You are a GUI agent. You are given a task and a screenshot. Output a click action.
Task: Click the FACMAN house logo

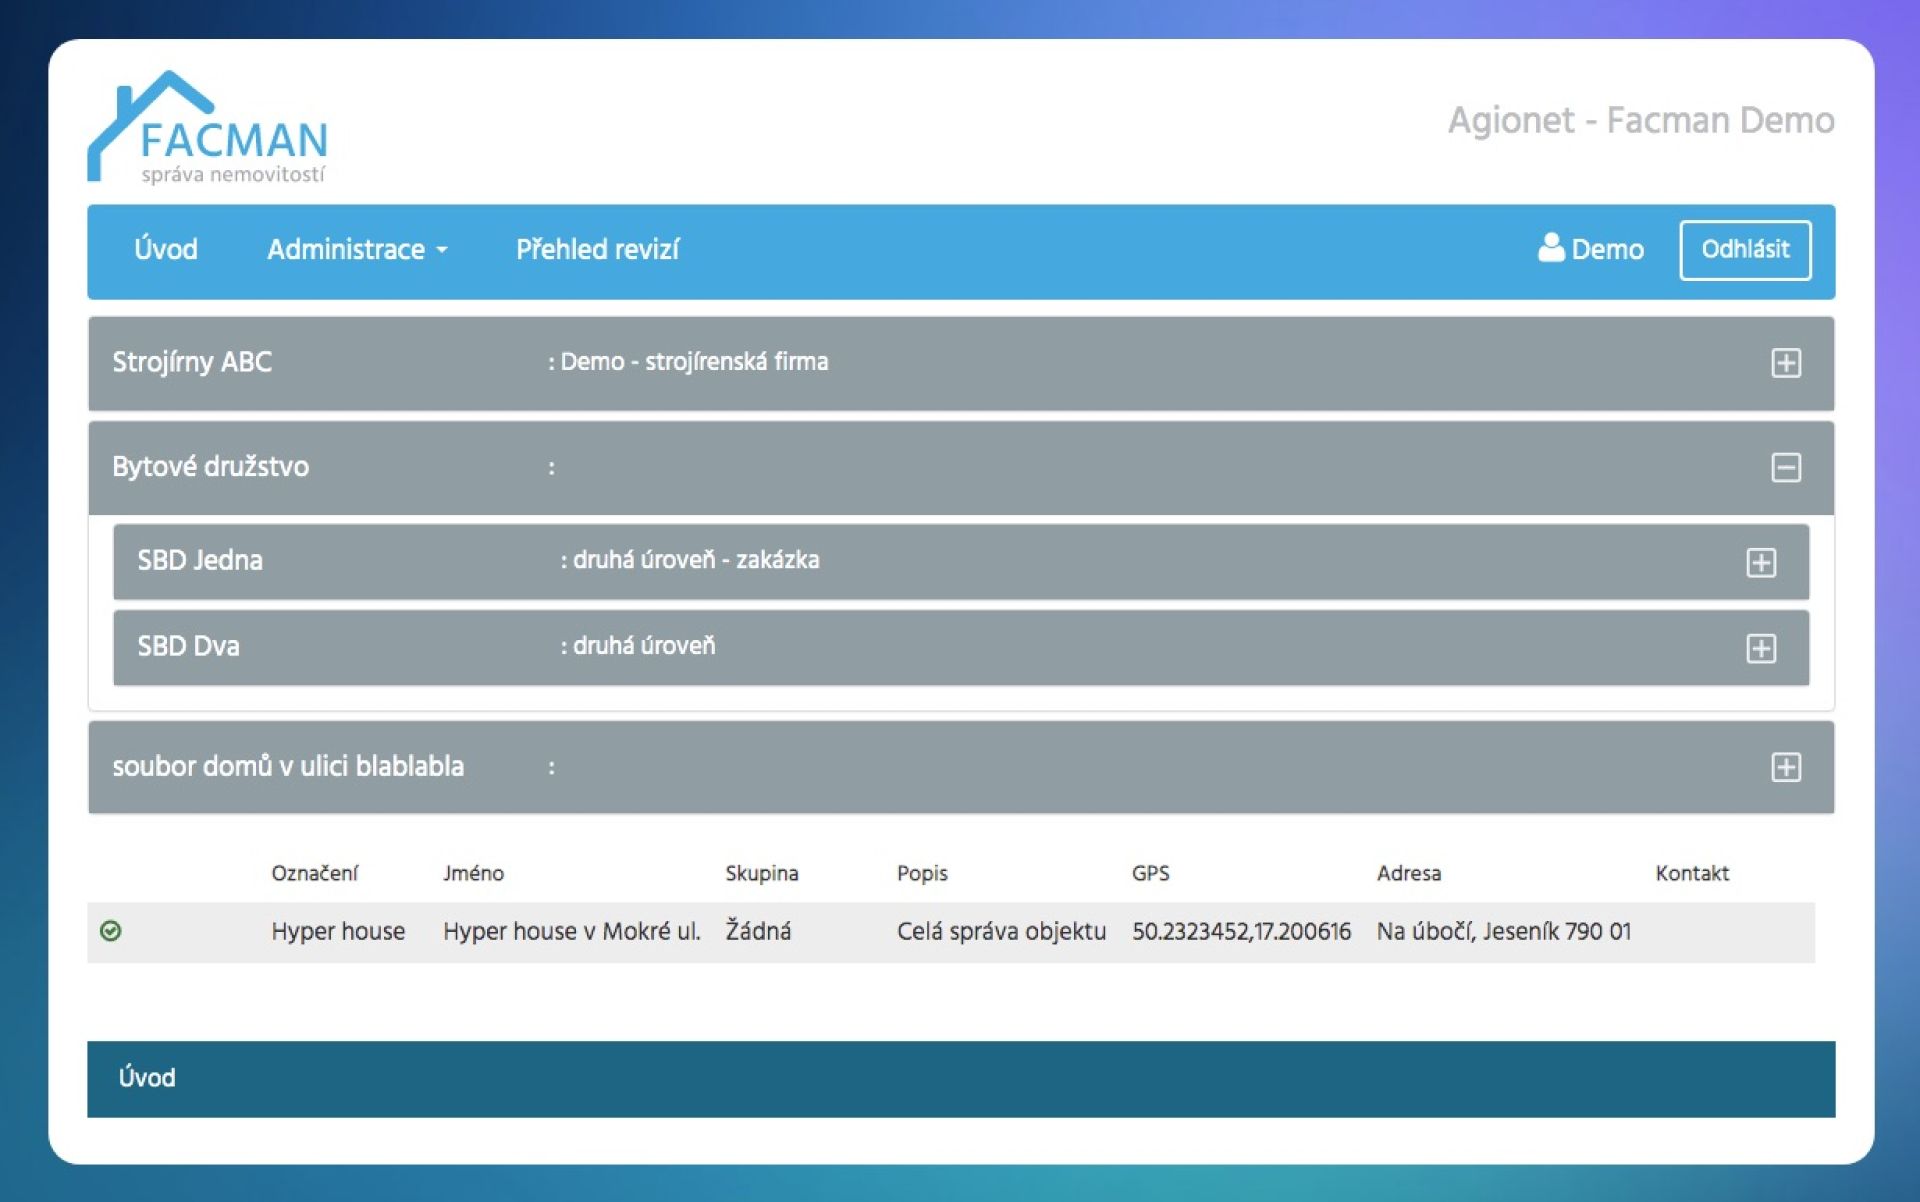pyautogui.click(x=208, y=128)
